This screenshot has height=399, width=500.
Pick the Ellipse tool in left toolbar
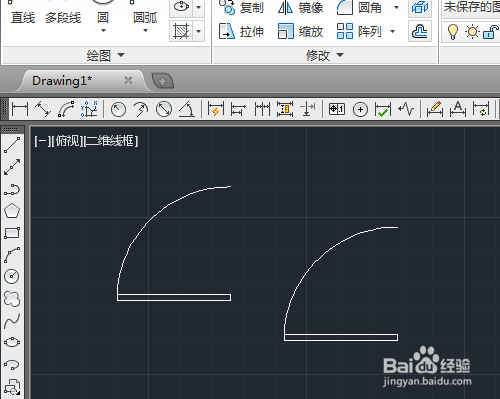12,342
